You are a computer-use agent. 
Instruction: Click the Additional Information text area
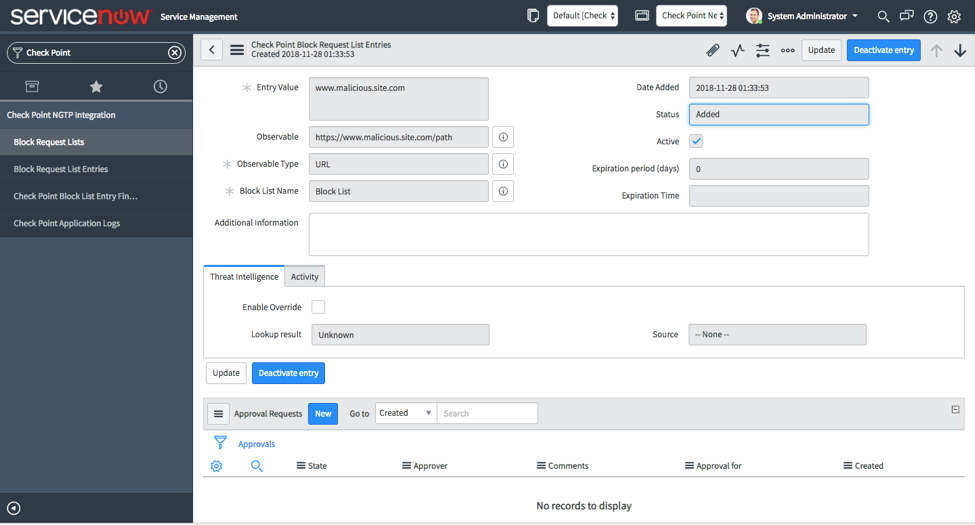coord(588,235)
